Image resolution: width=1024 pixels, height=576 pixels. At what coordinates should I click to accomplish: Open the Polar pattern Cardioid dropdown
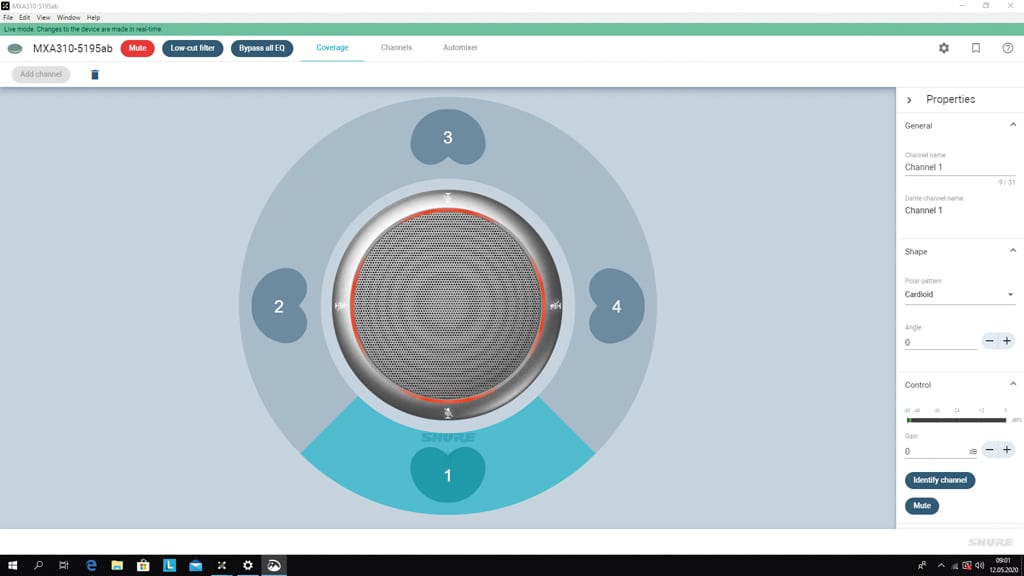click(x=959, y=295)
